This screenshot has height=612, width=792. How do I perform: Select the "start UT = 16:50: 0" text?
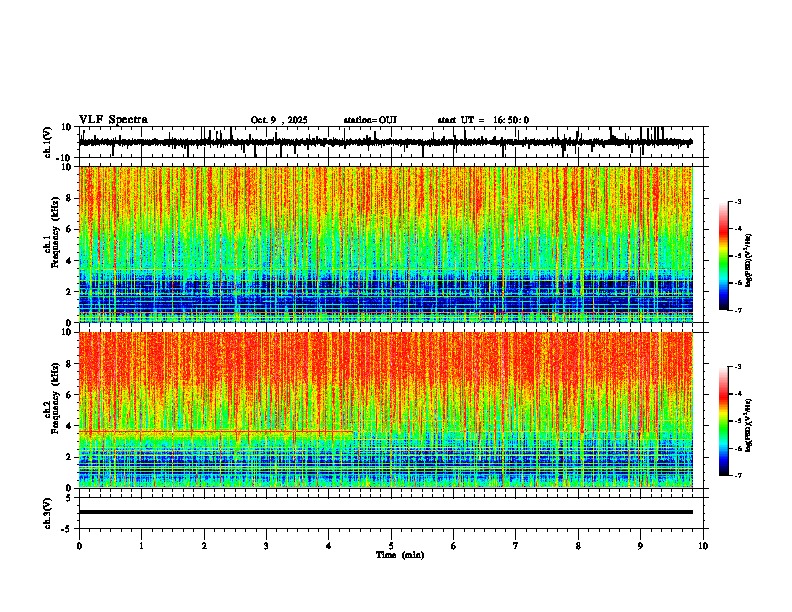[483, 120]
